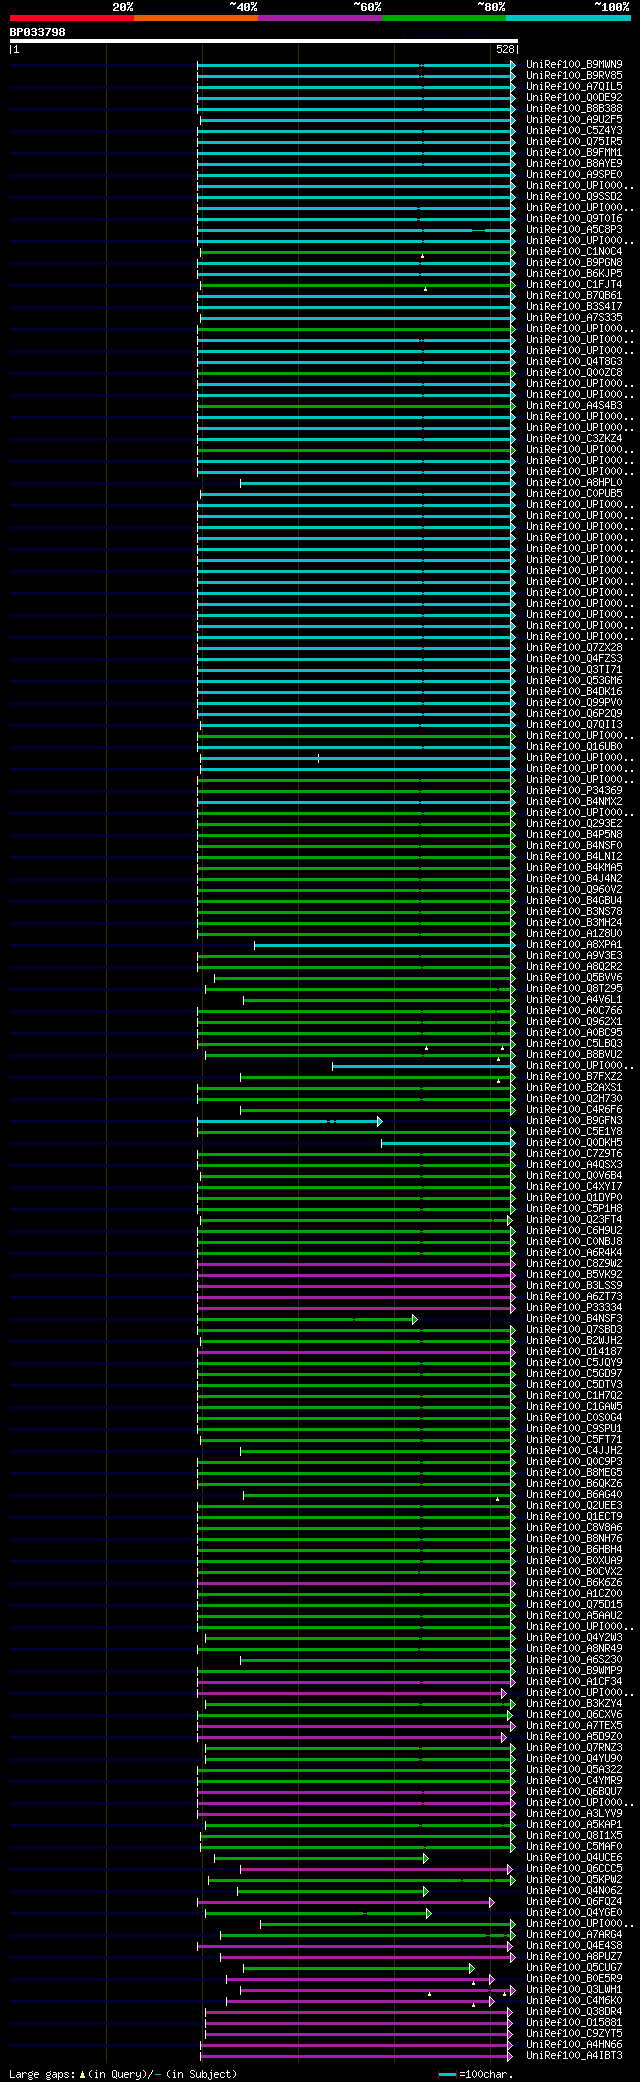Open hit UniRef100_Q5CUG7

574,1967
